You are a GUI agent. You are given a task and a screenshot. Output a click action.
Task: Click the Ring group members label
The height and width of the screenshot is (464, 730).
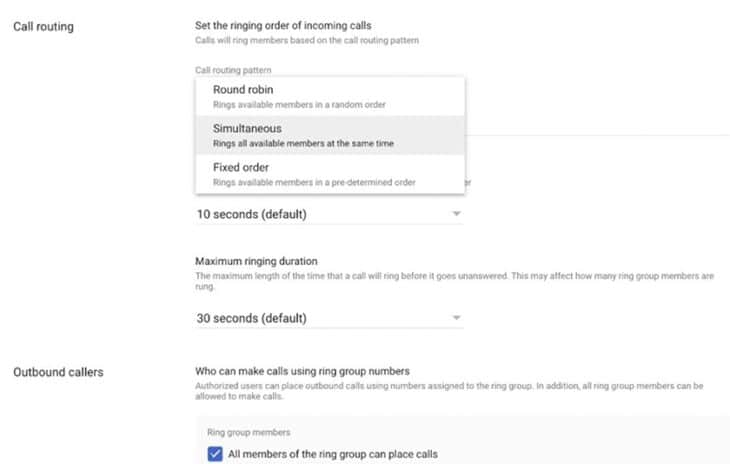(250, 433)
